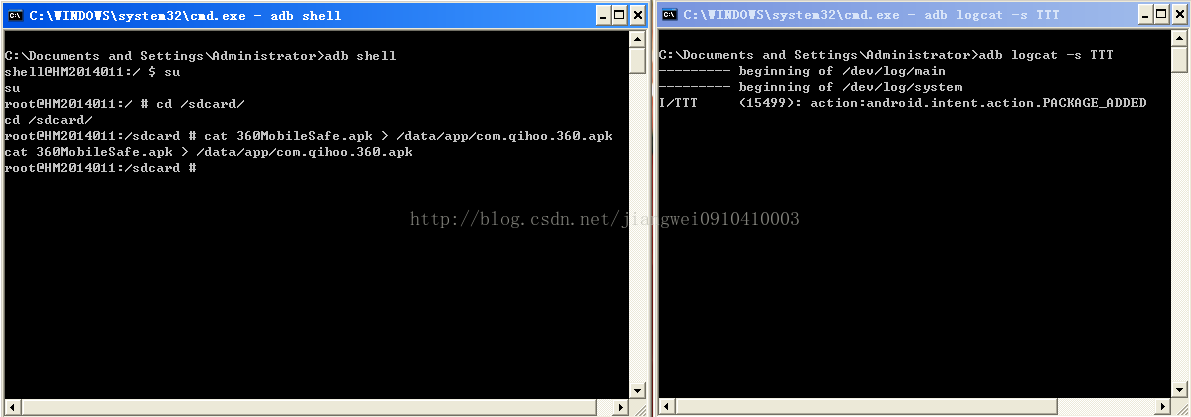Open system menu icon of adb shell window
This screenshot has width=1191, height=417.
click(14, 14)
